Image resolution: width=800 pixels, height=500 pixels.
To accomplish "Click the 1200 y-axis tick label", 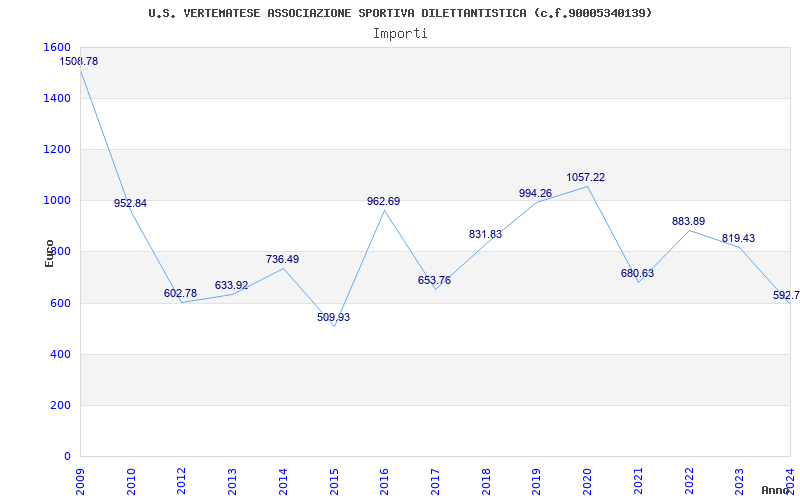I will 58,149.
